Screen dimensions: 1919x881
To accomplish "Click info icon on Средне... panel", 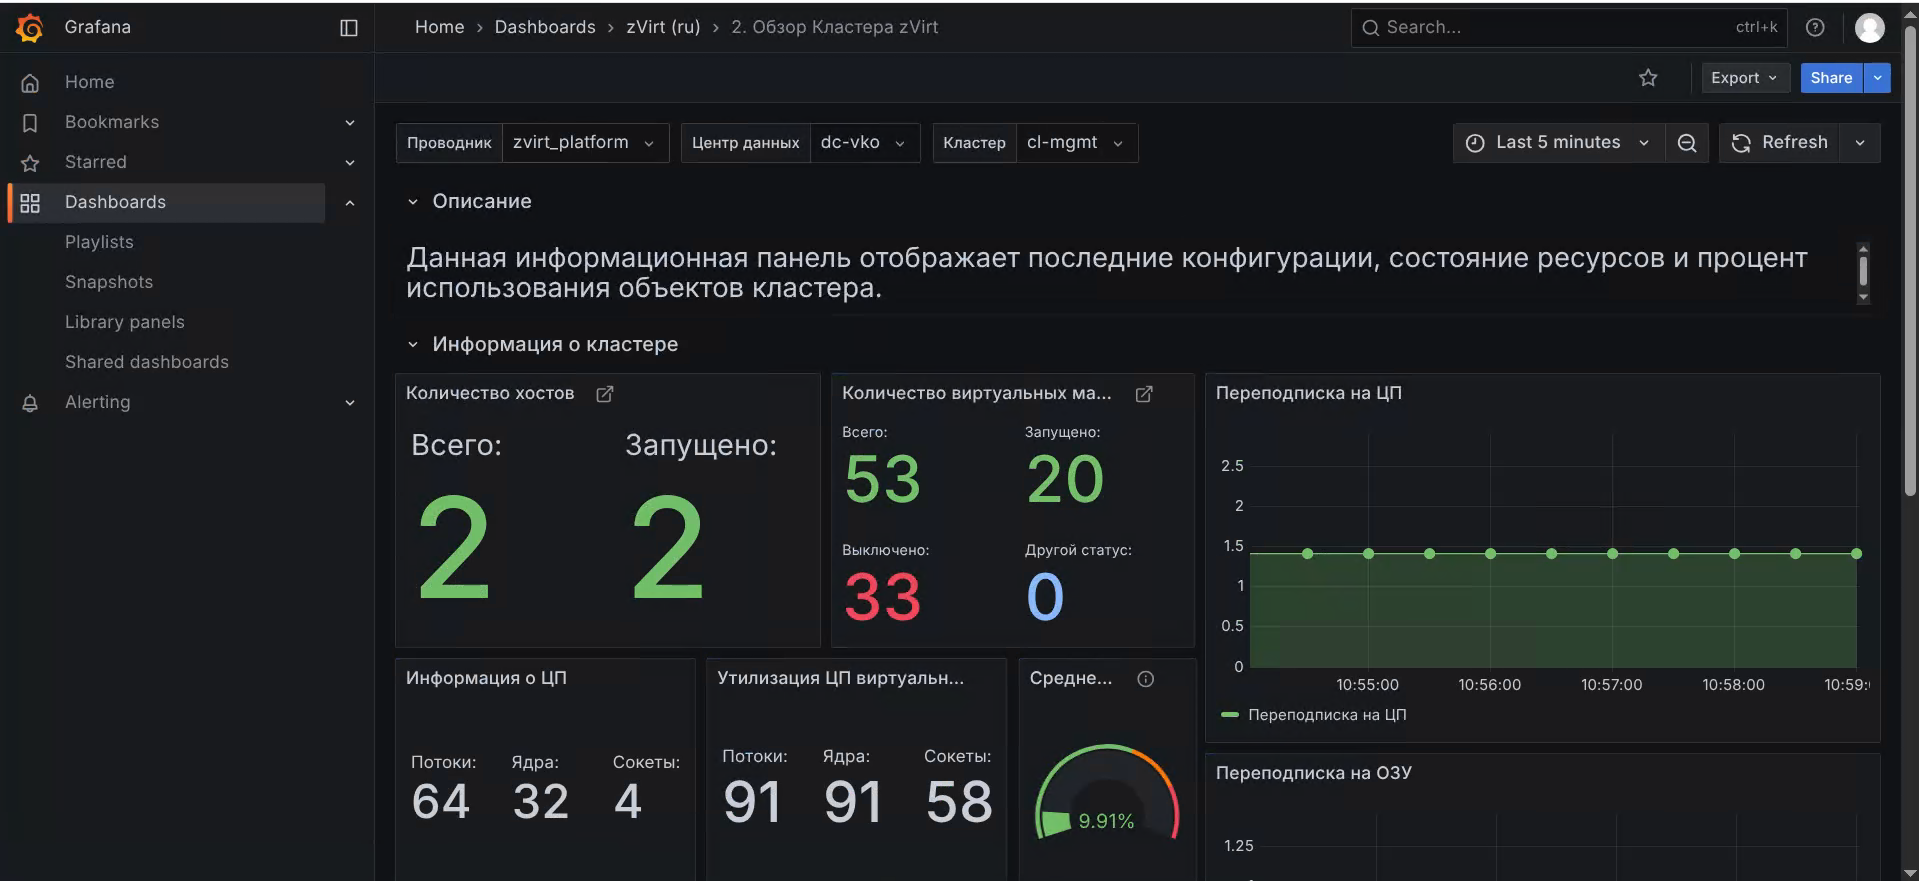I will pos(1146,679).
